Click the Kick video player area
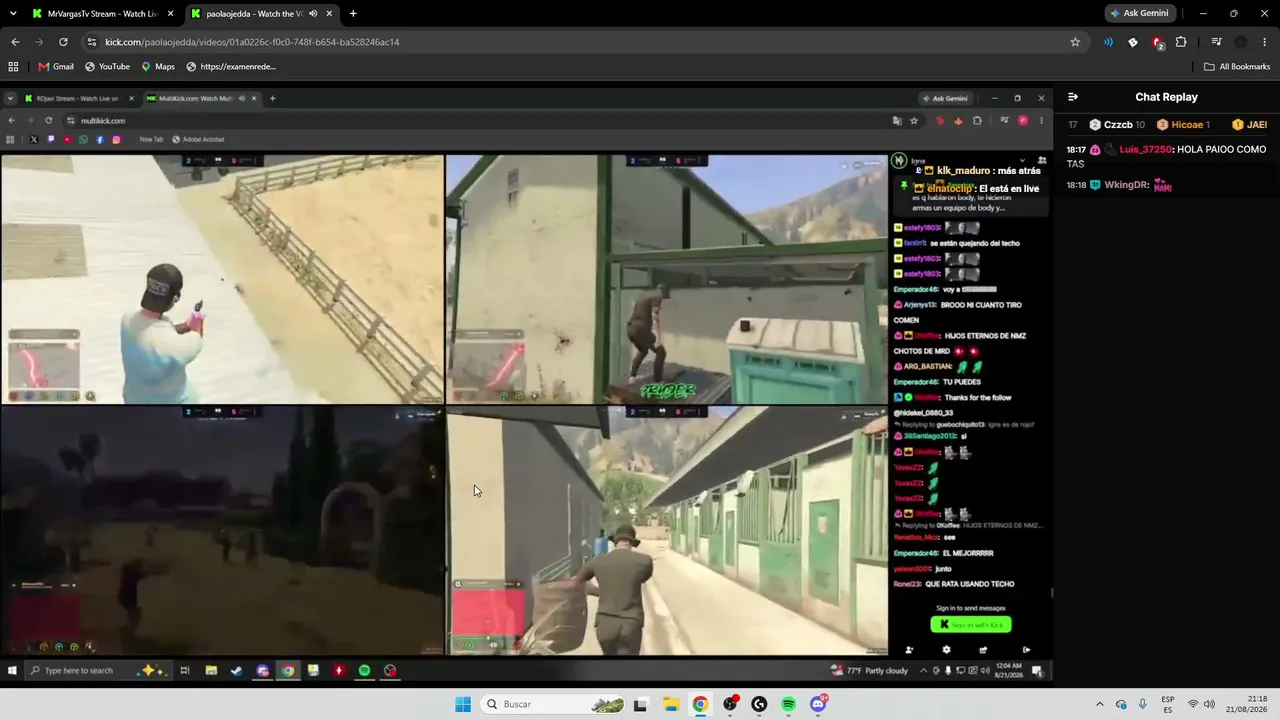 tap(526, 385)
